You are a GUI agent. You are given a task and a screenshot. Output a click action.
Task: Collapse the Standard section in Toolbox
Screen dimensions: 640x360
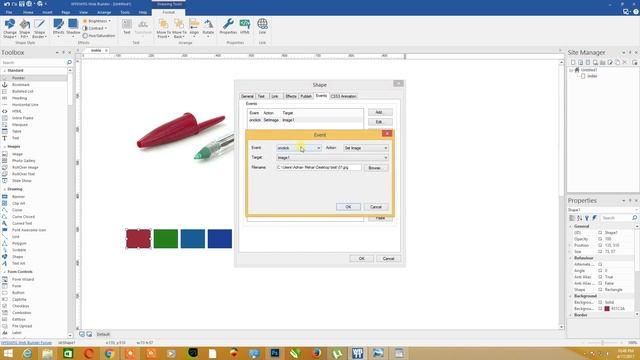[4, 71]
